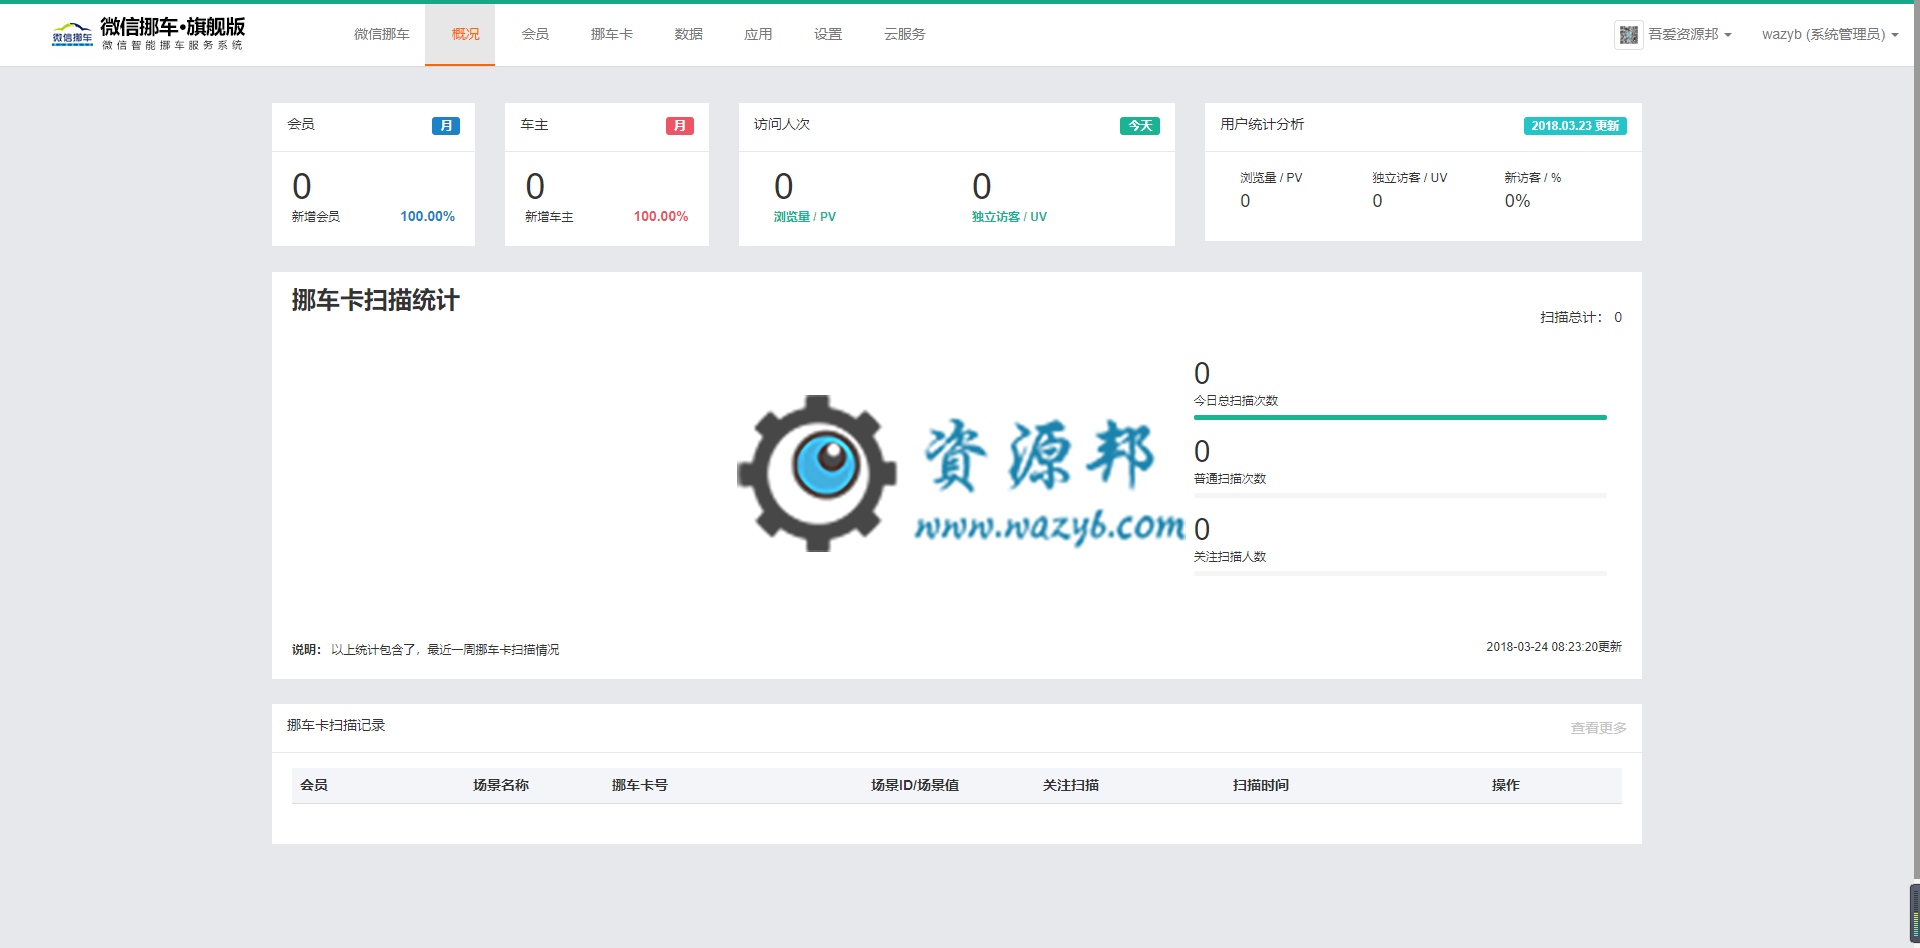
Task: Click the 扫描总计 text
Action: [1581, 317]
